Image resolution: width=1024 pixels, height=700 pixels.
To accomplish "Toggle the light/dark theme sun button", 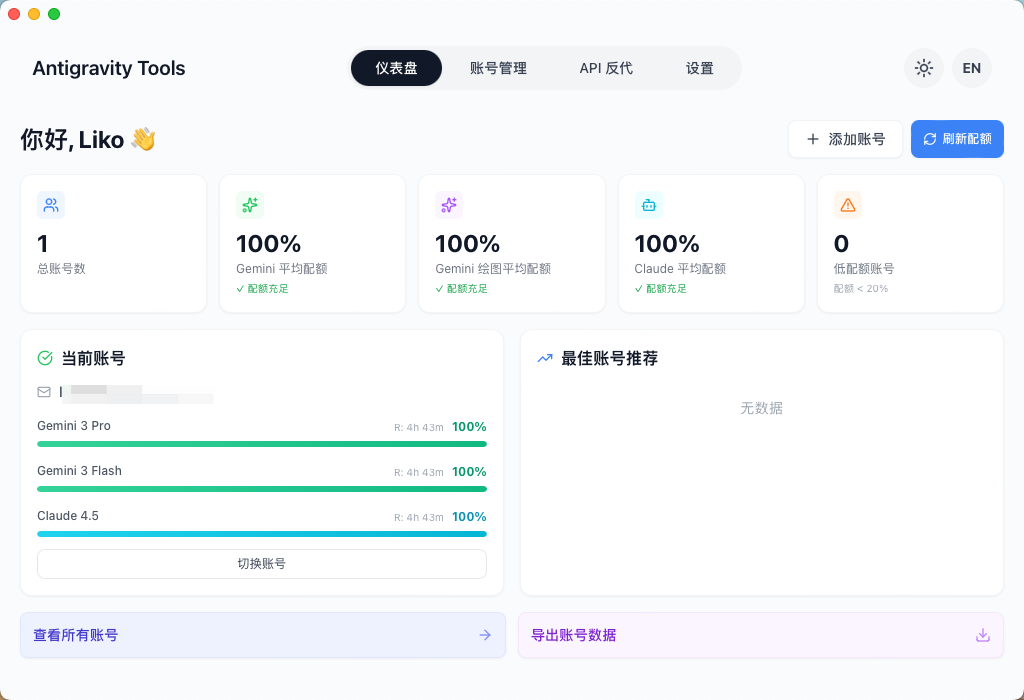I will [x=923, y=68].
